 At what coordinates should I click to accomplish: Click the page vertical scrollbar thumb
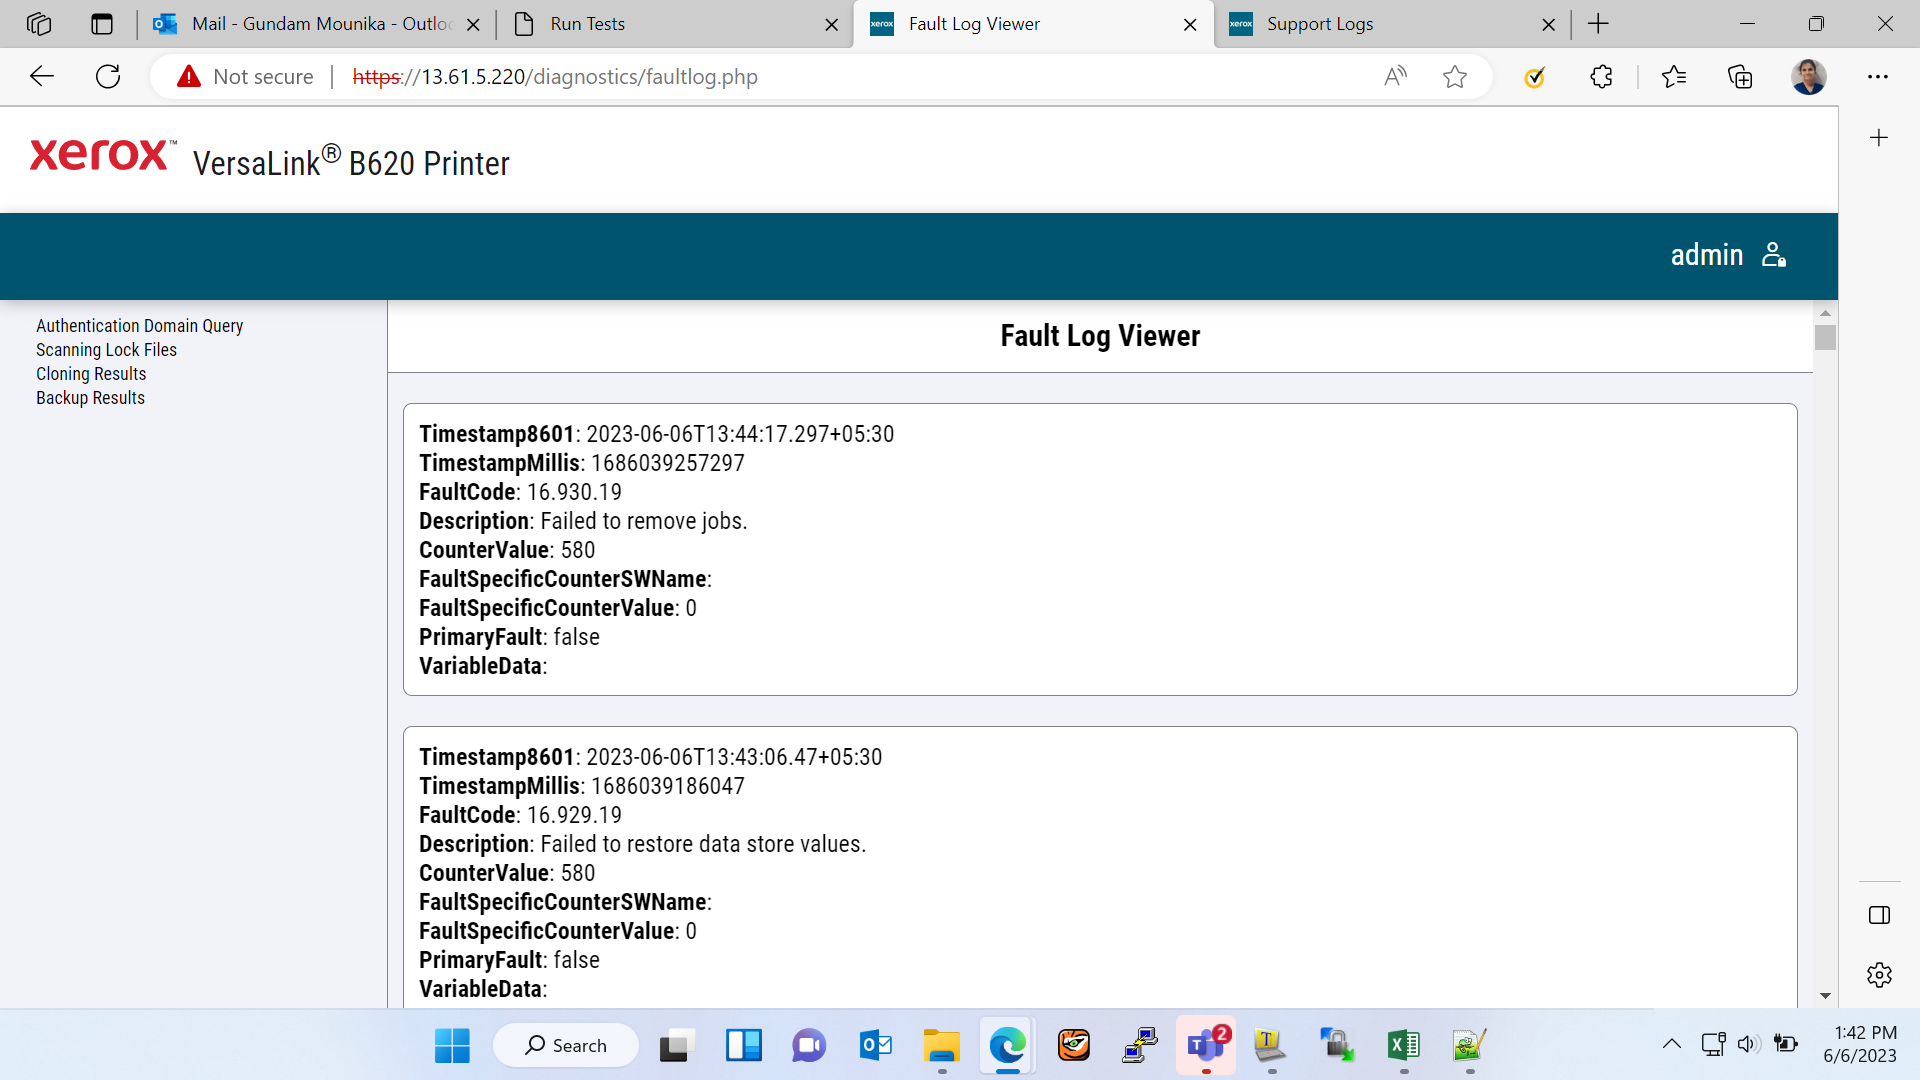point(1825,338)
